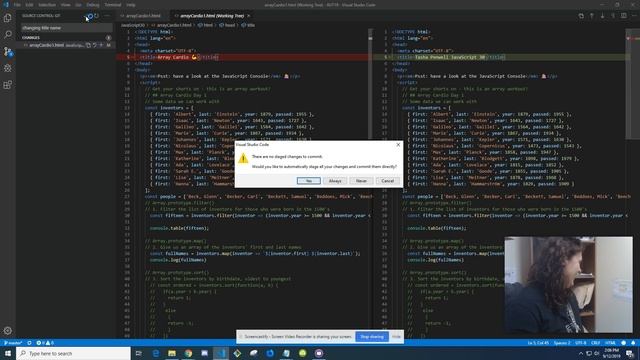Click the commit message input field

point(67,28)
